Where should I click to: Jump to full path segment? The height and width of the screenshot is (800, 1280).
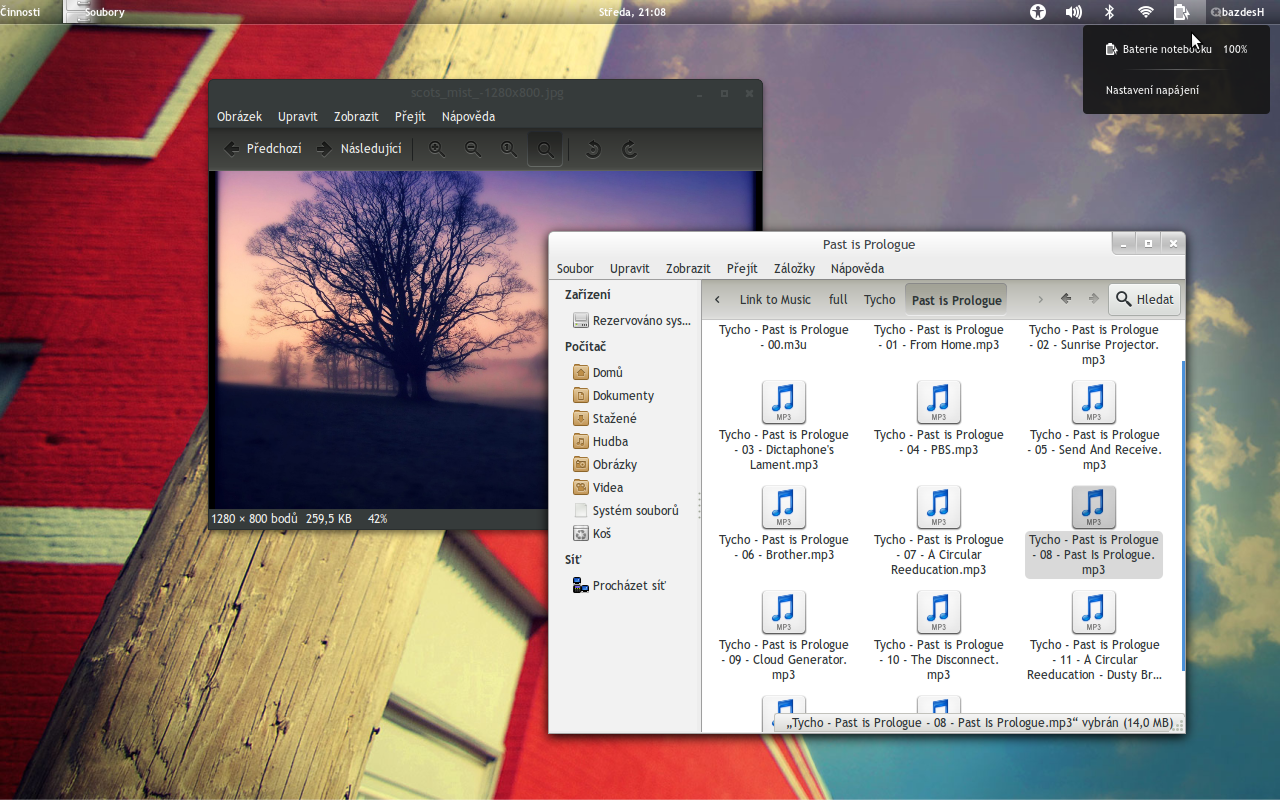(x=838, y=299)
